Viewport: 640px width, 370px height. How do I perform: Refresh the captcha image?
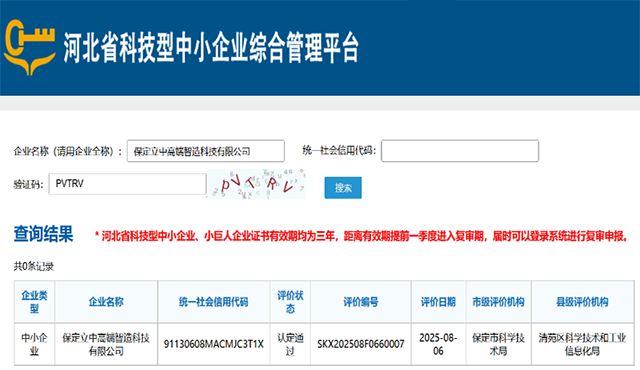click(x=256, y=184)
